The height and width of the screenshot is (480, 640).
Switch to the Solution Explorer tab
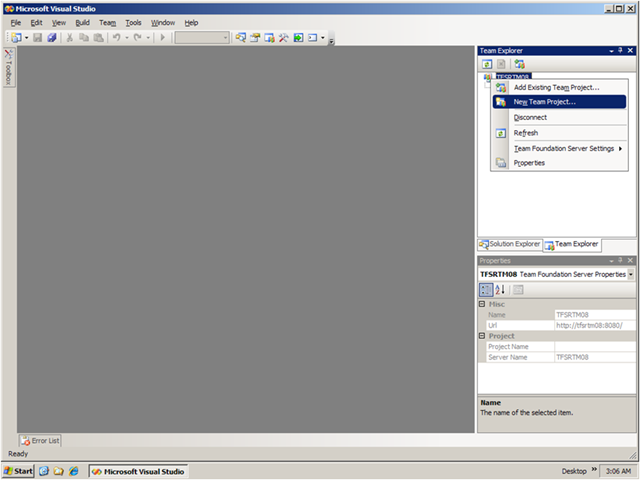(510, 244)
